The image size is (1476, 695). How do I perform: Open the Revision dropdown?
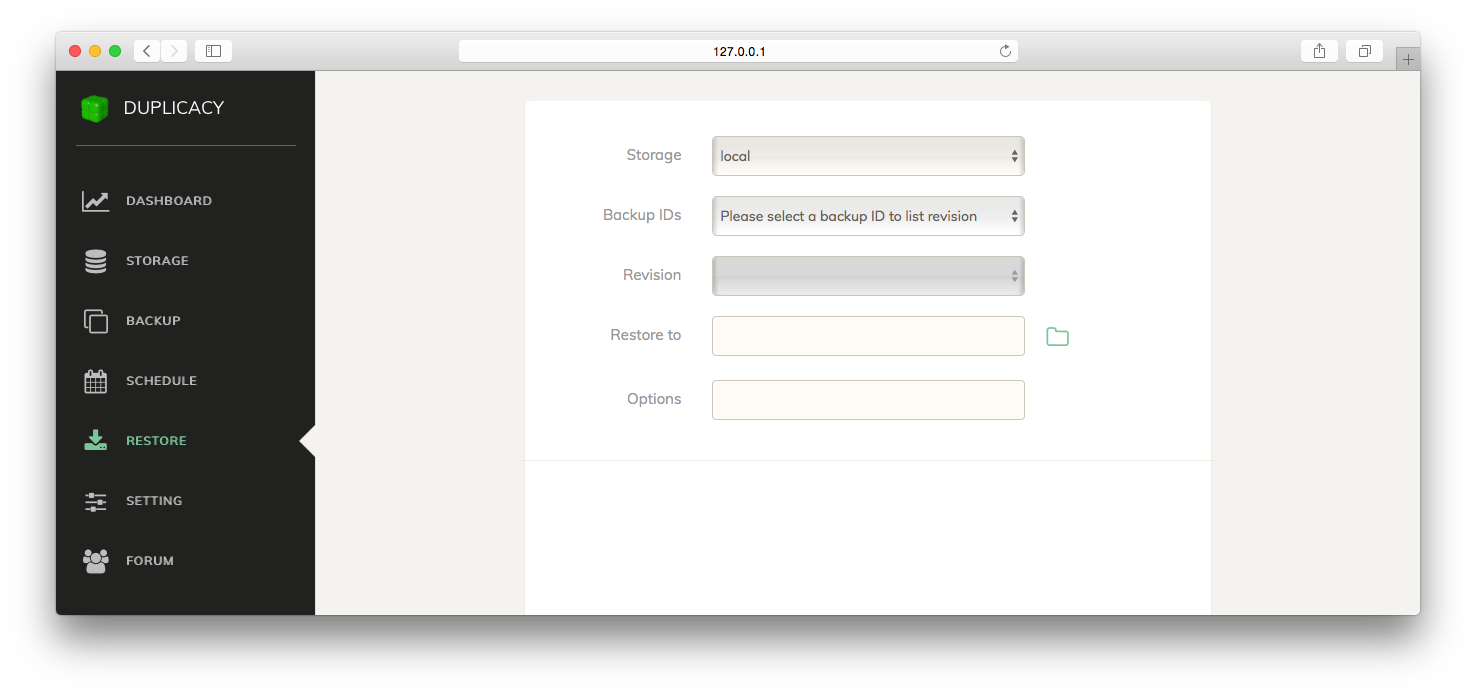(x=868, y=276)
